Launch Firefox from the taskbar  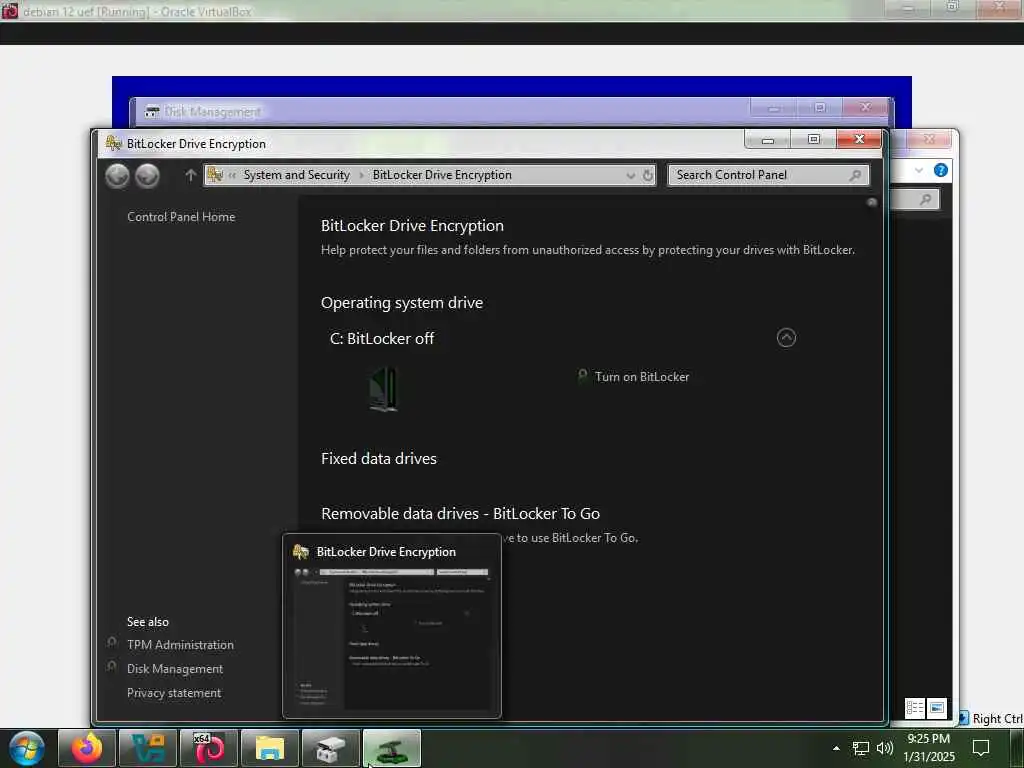(87, 748)
